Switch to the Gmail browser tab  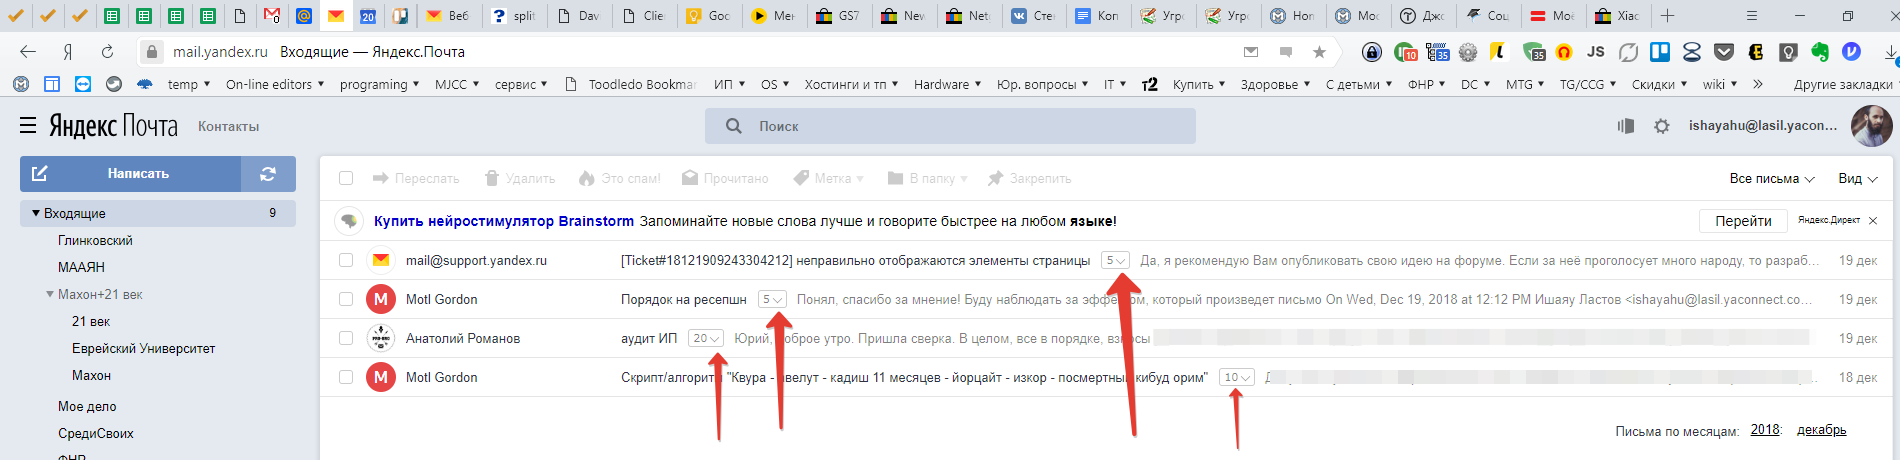coord(272,16)
